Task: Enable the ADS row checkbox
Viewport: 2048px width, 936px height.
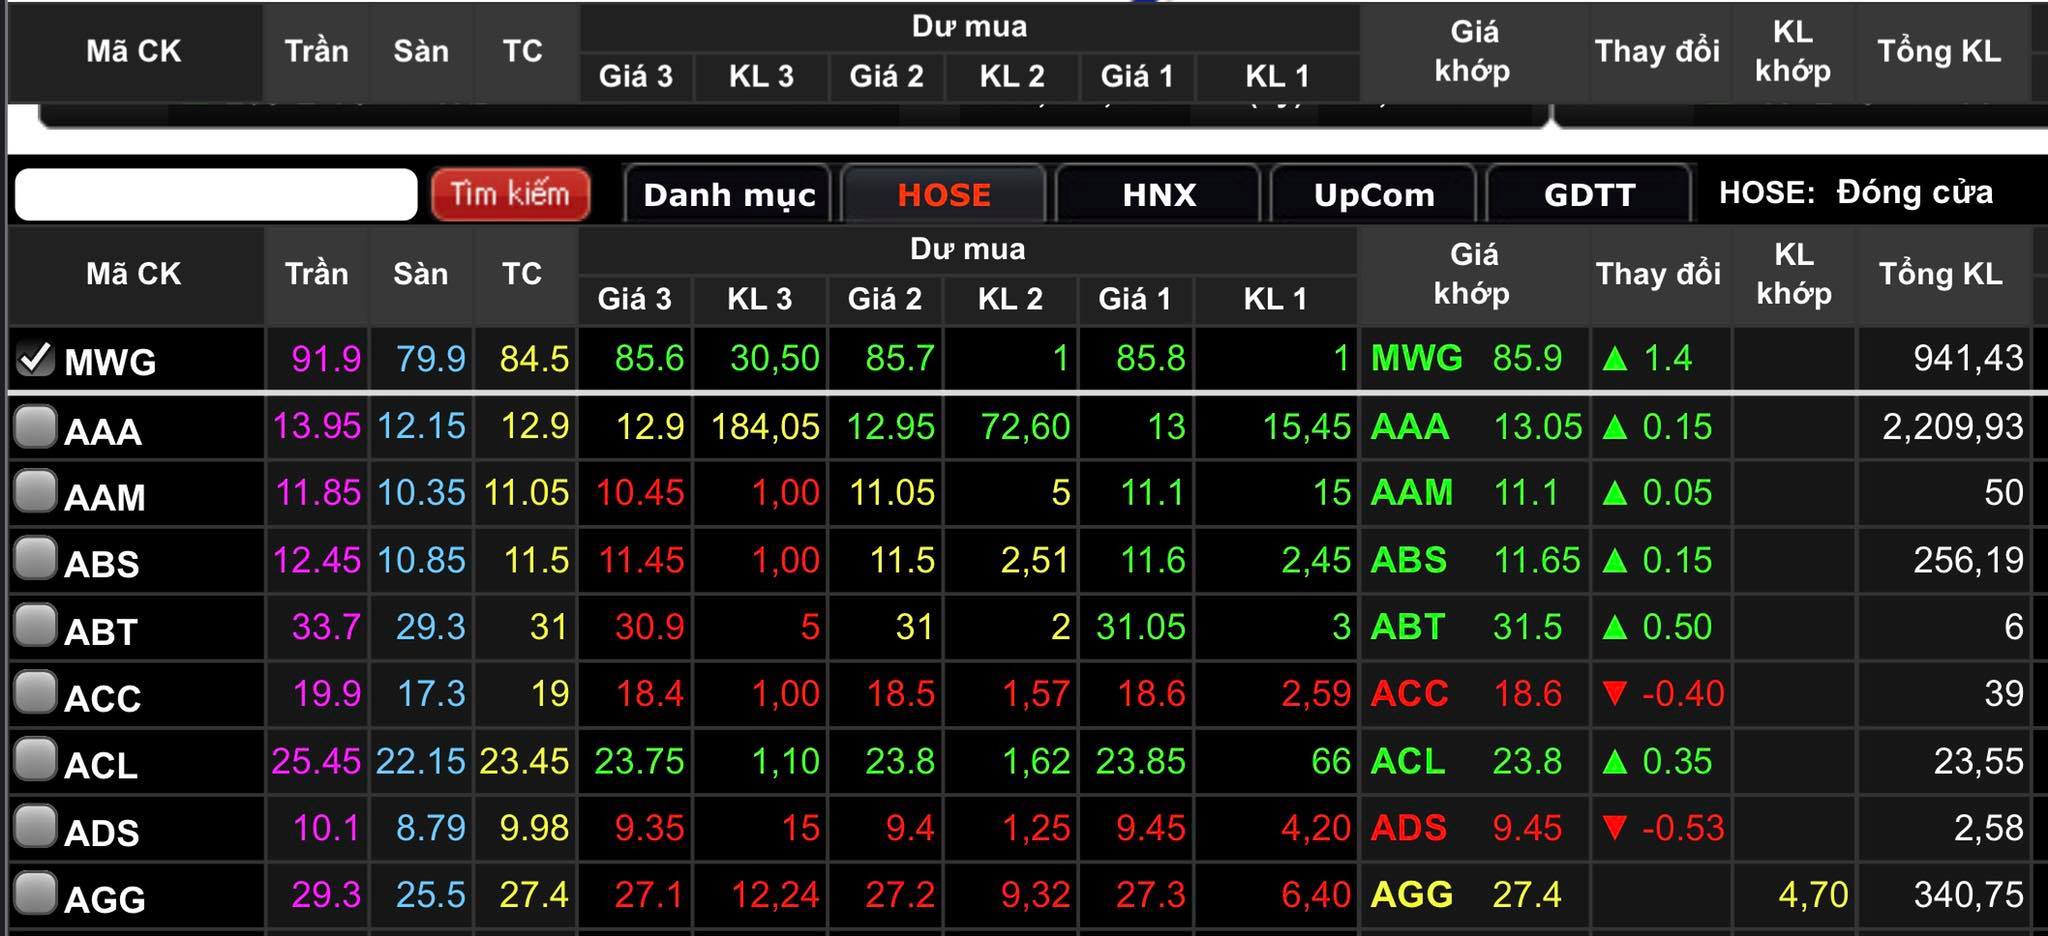Action: [x=35, y=826]
